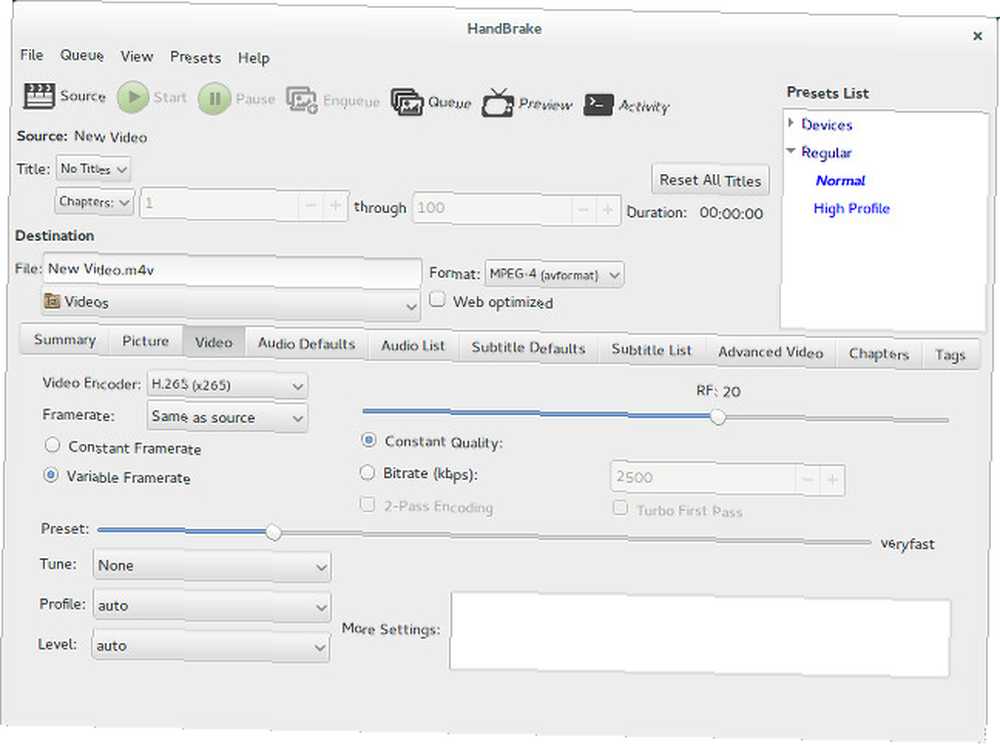1000x745 pixels.
Task: Toggle the 2-Pass Encoding checkbox
Action: pos(367,505)
